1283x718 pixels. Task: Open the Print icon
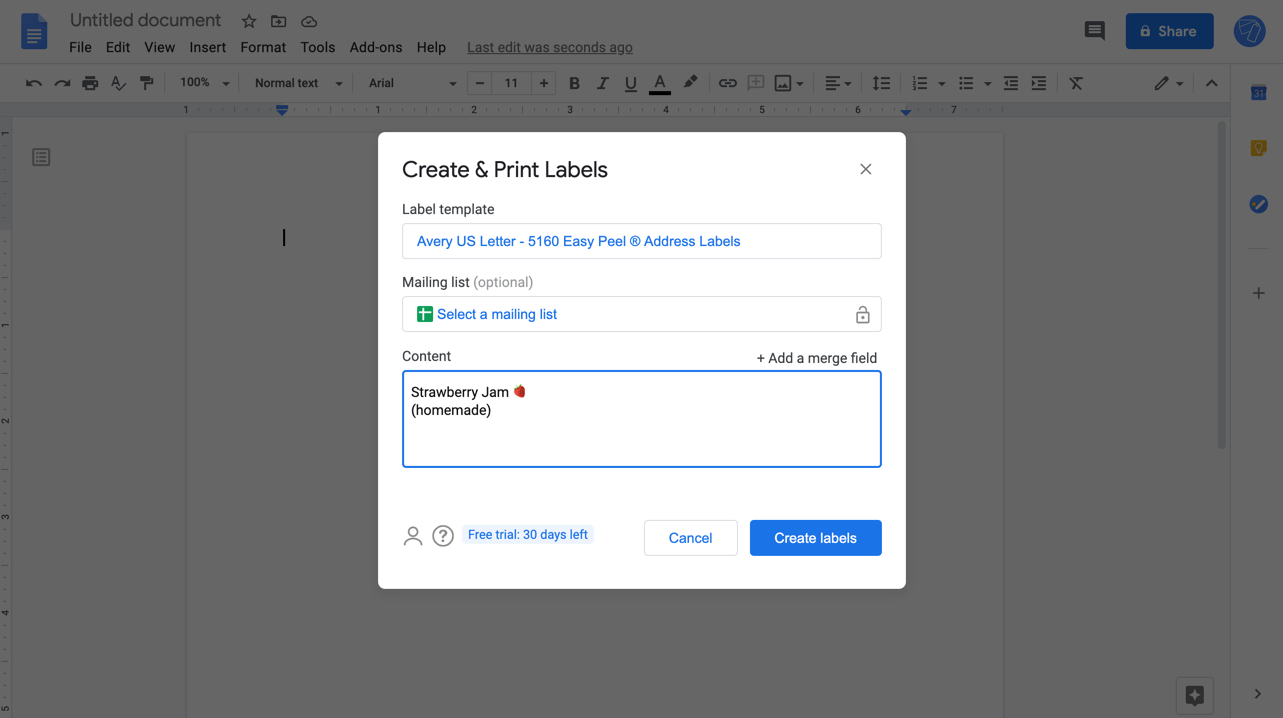tap(89, 83)
